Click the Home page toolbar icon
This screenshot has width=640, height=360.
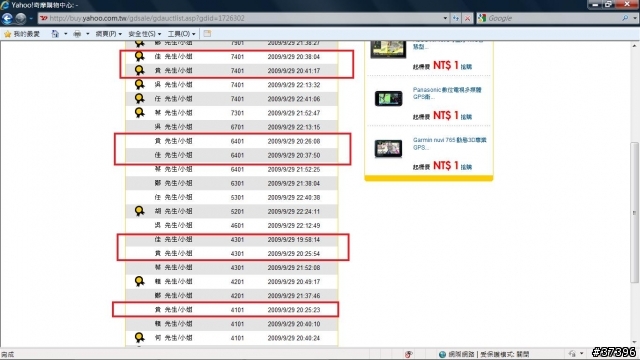pos(55,34)
